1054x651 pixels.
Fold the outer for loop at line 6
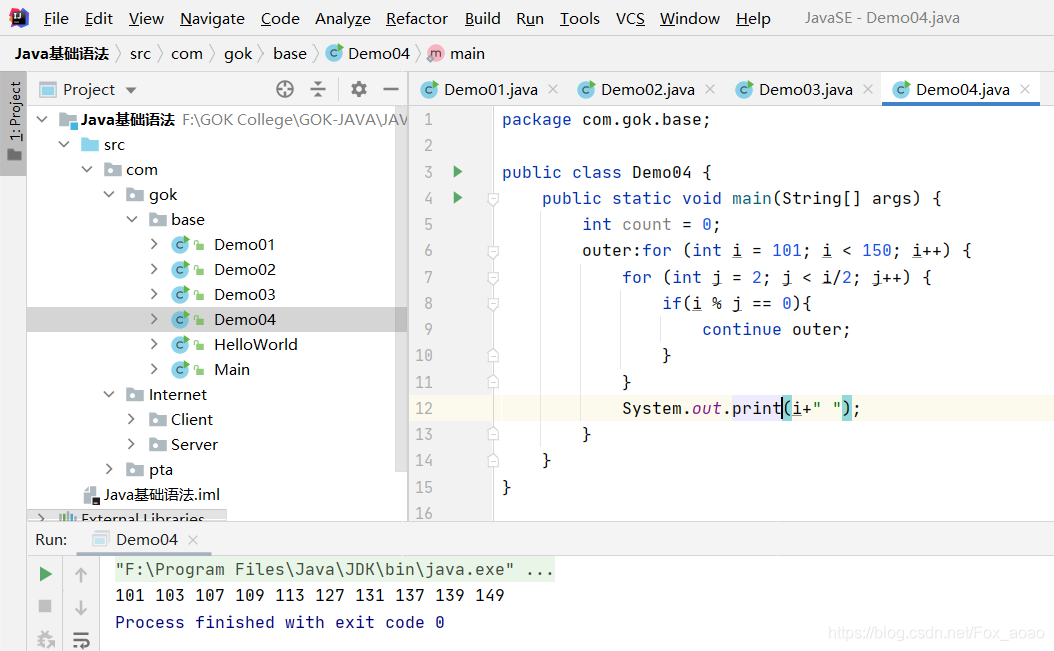click(493, 251)
